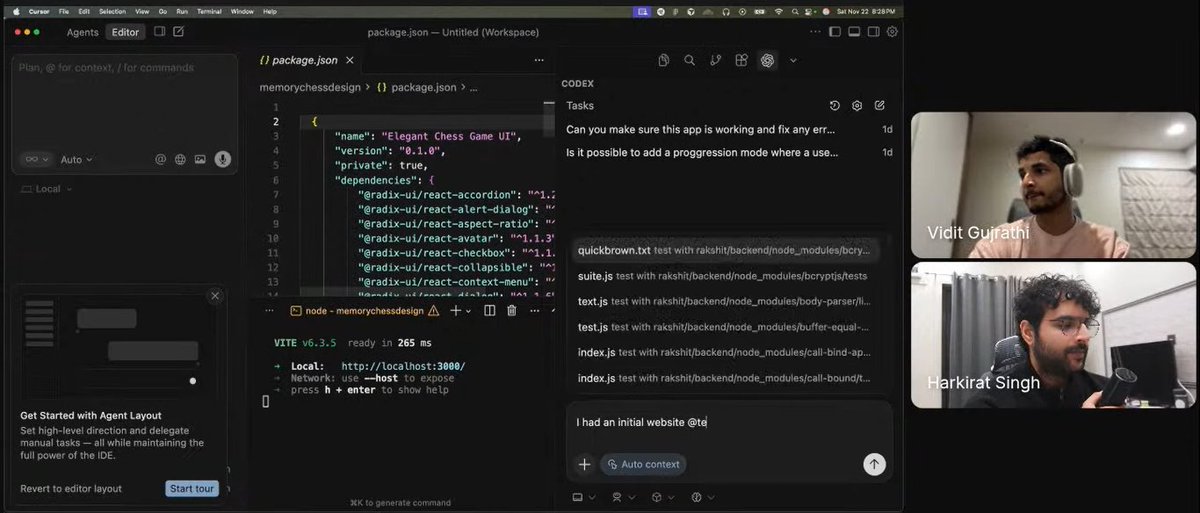This screenshot has width=1200, height=513.
Task: Click memorychessdesign breadcrumb
Action: [x=311, y=87]
